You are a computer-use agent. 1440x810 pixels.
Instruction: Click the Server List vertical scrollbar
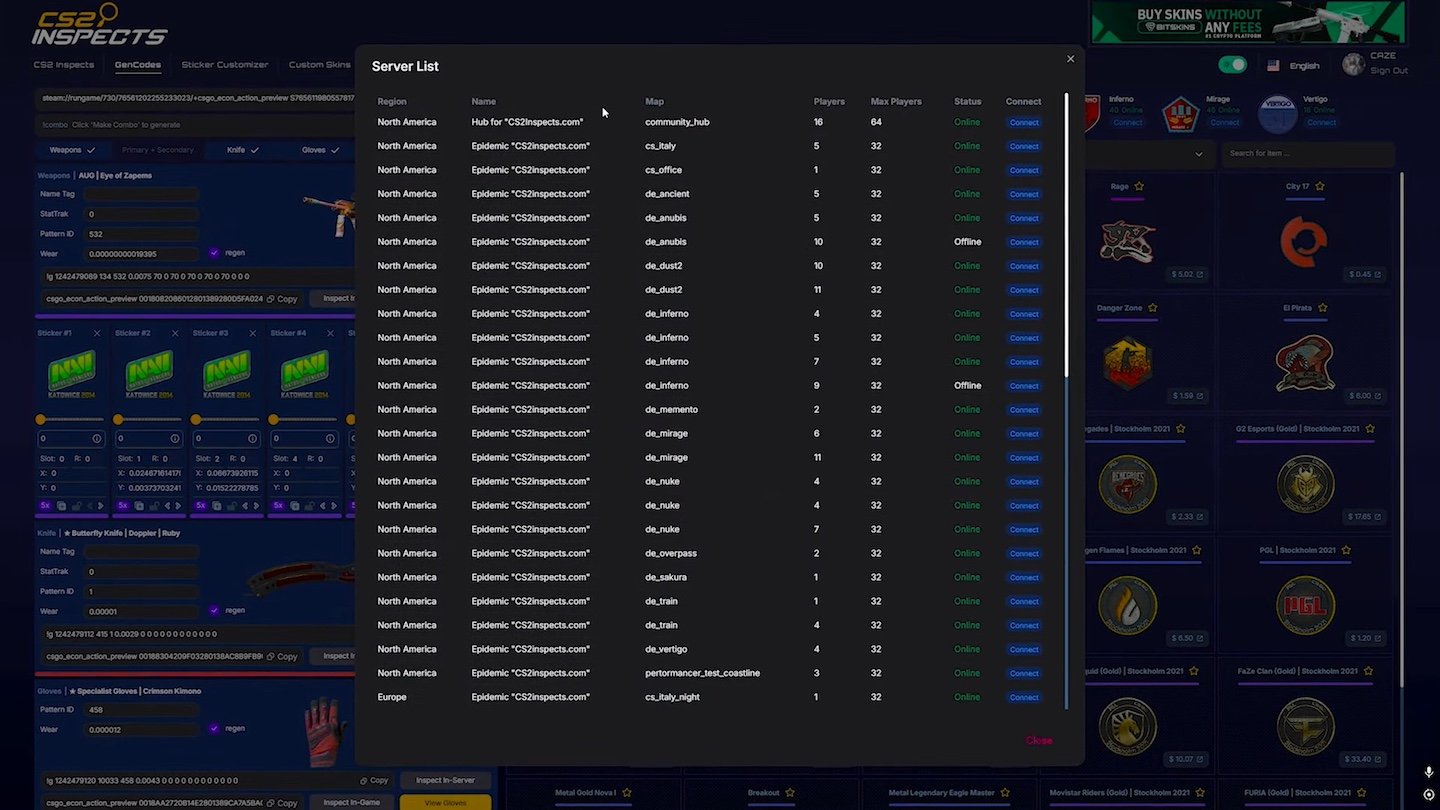click(1066, 235)
